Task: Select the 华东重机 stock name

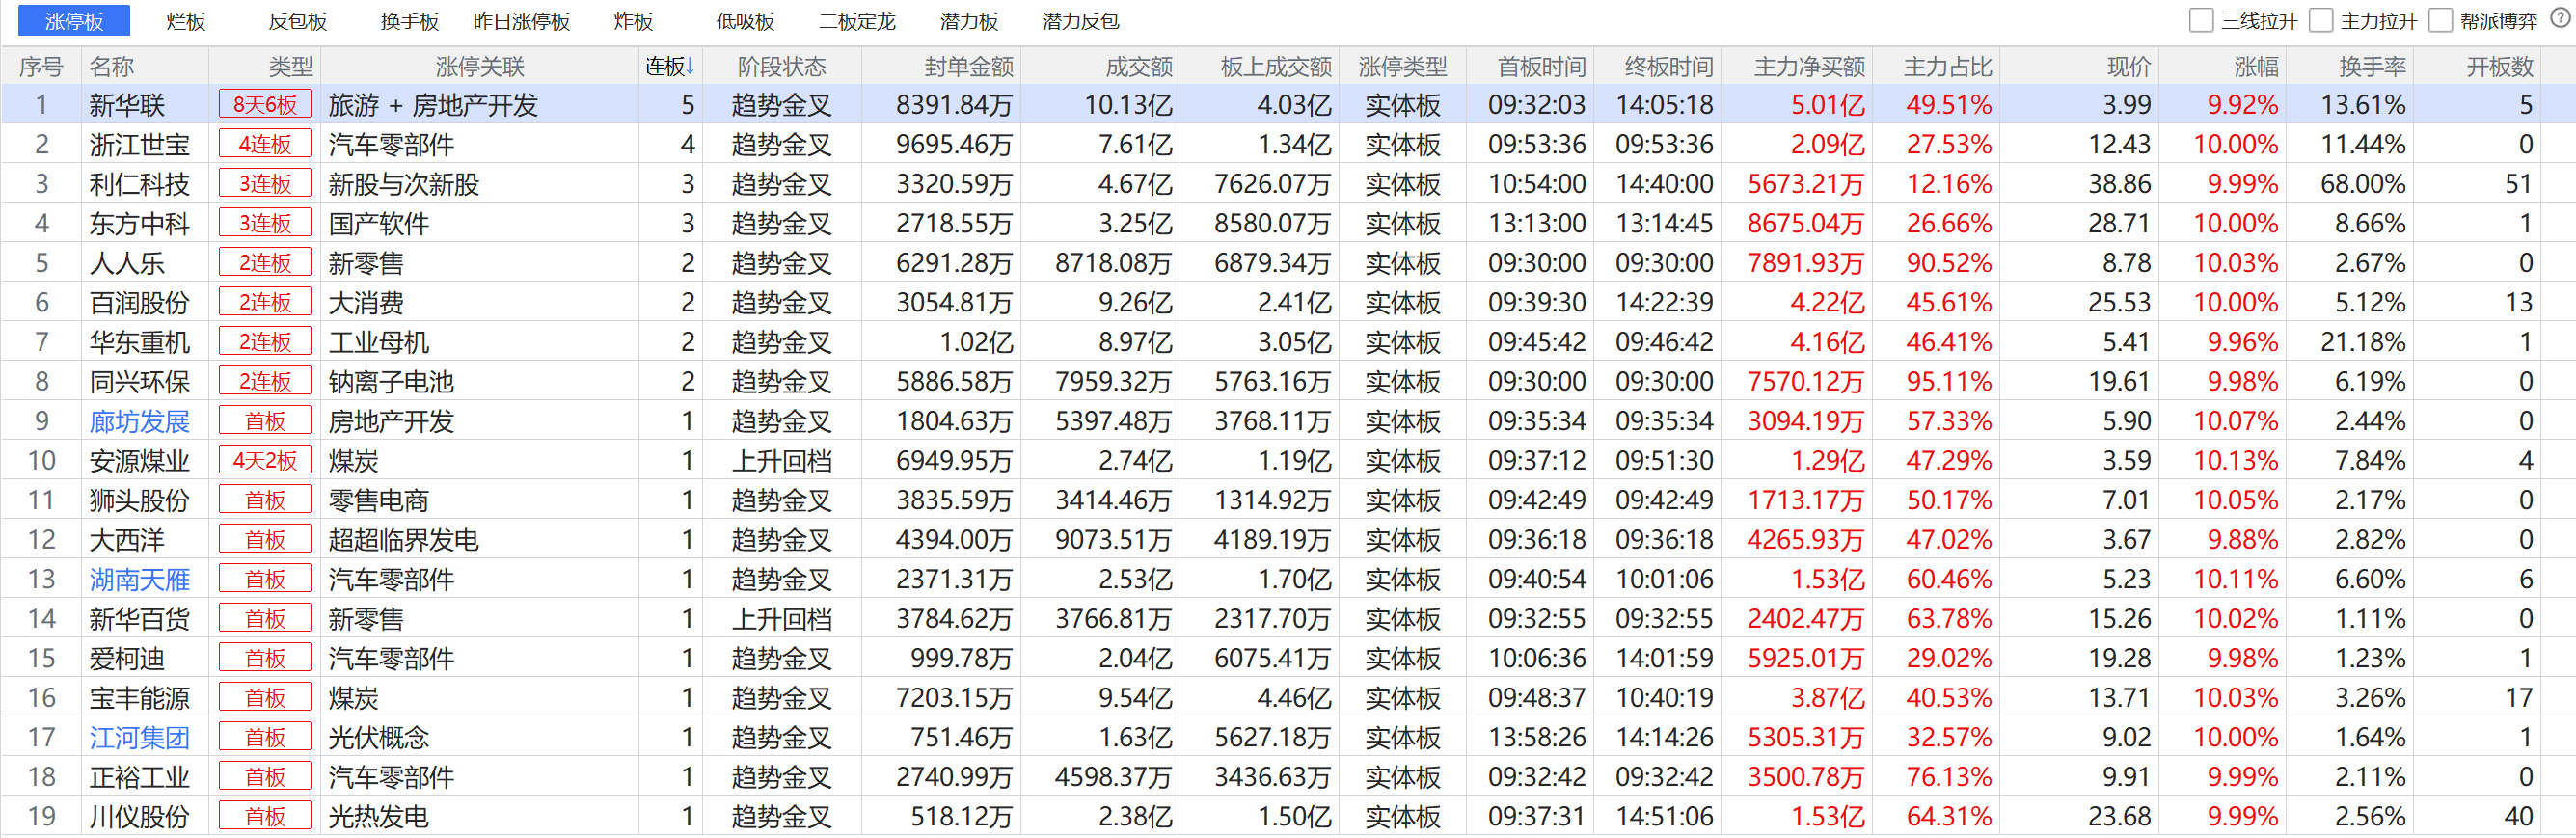Action: coord(139,342)
